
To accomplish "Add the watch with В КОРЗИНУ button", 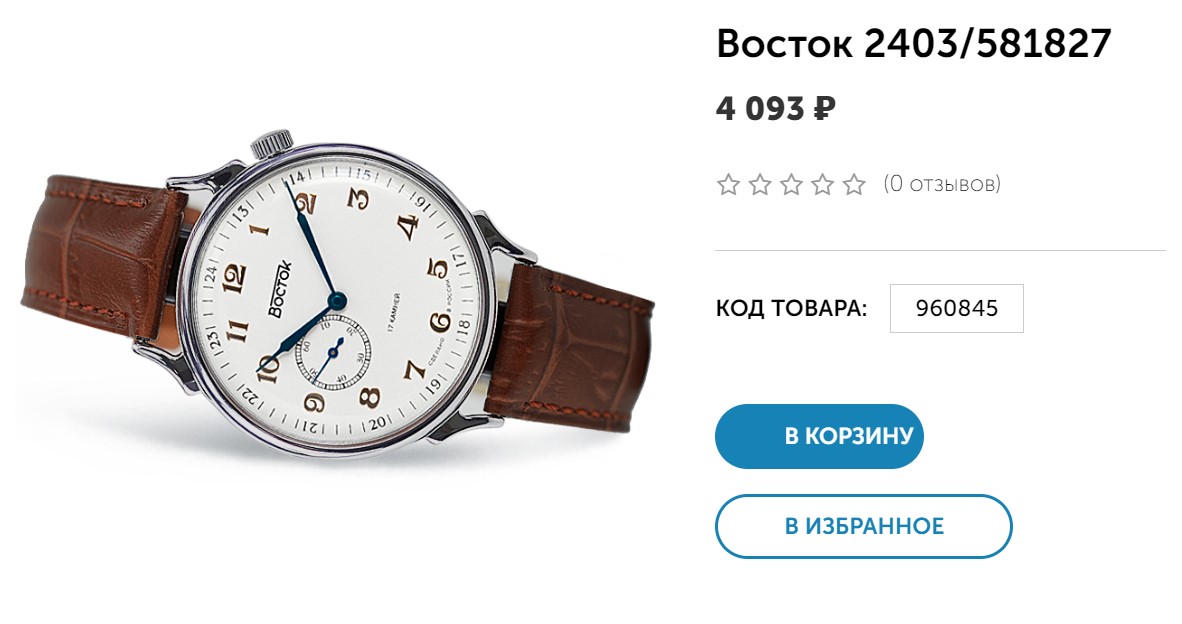I will 819,436.
